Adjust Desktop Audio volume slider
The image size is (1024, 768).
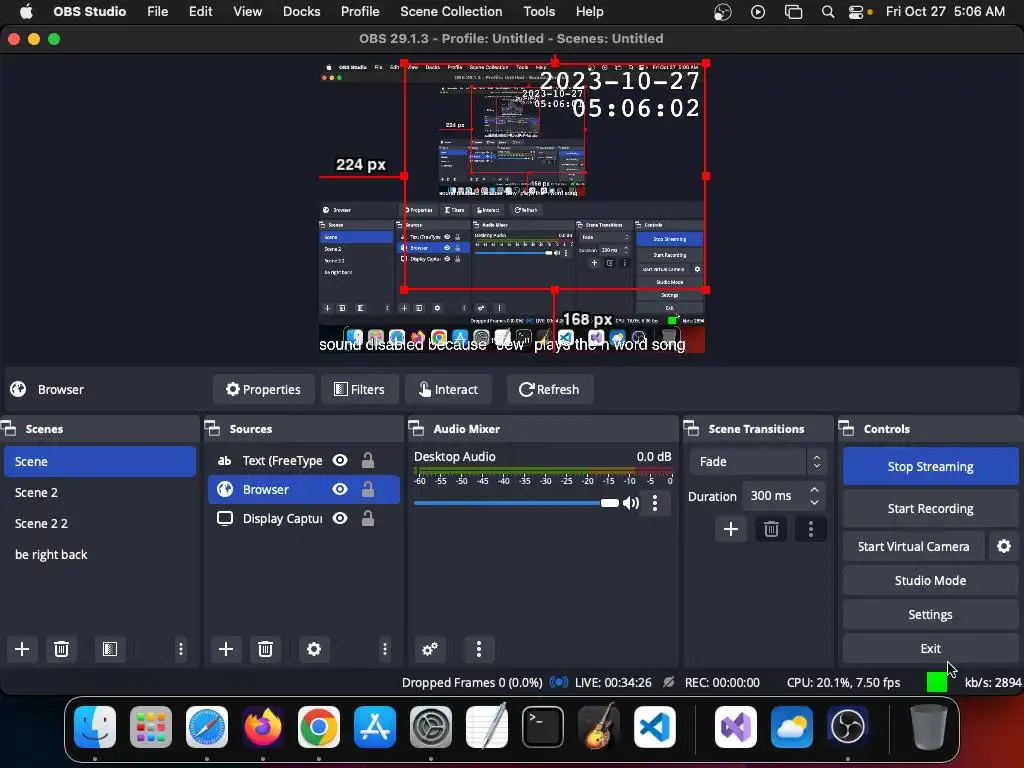[516, 503]
